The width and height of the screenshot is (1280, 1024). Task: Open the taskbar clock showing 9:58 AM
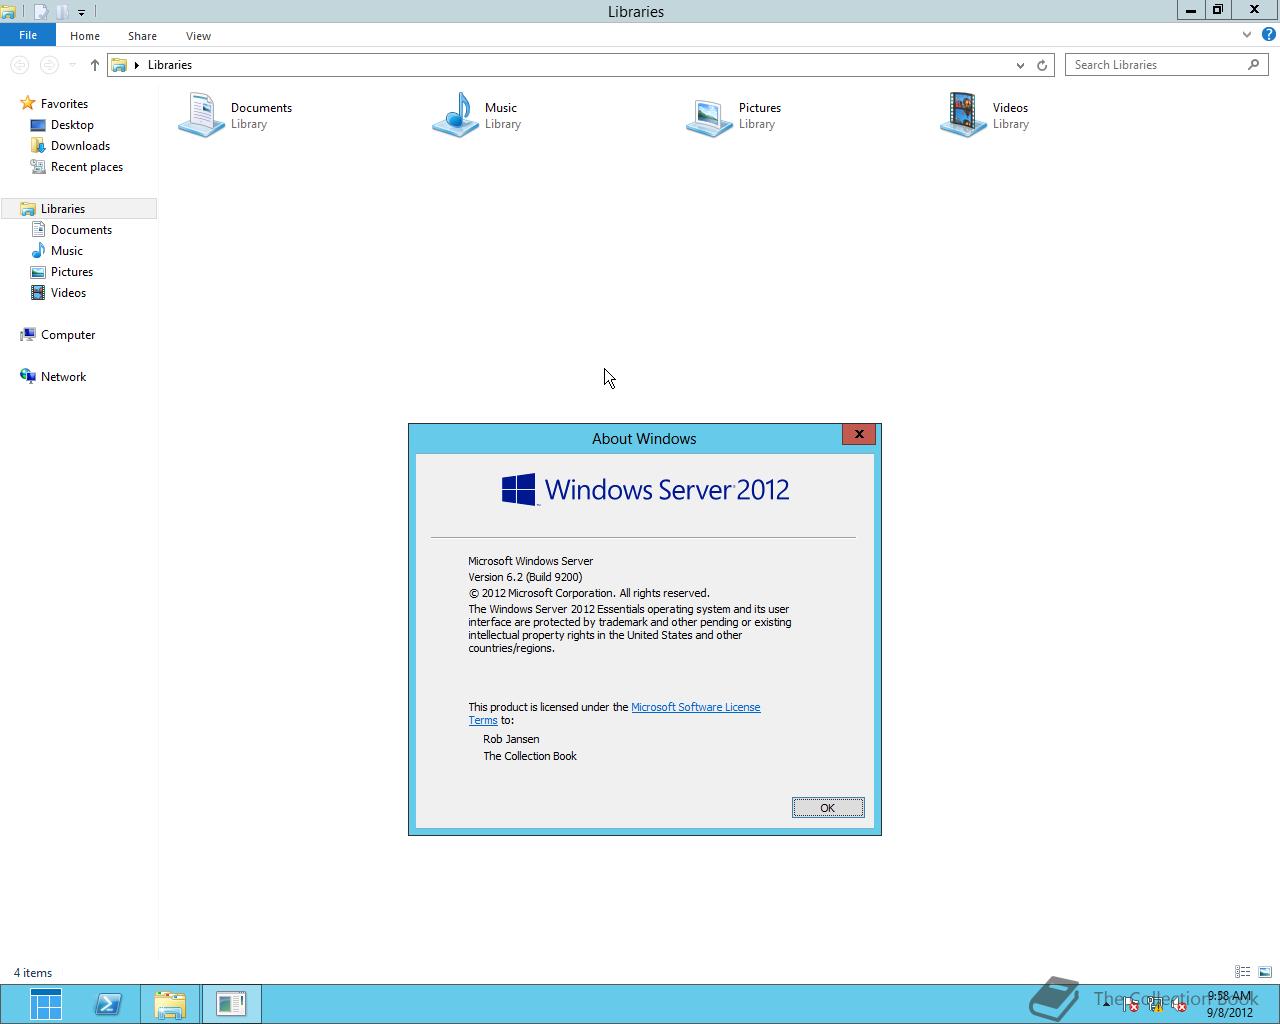(1229, 1004)
